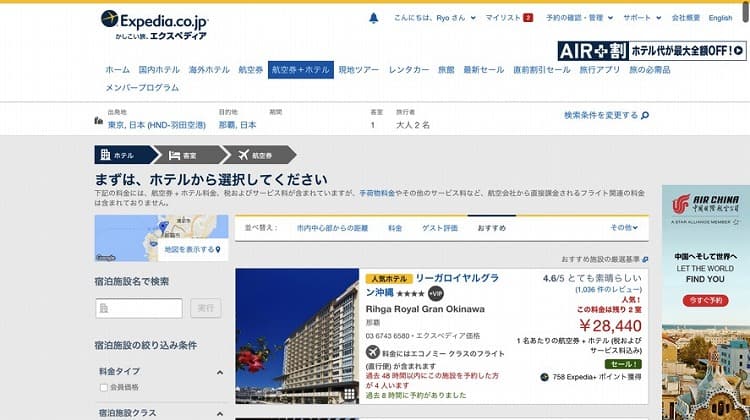Open the 旅の必需品 nav tab
750x420 pixels.
click(x=650, y=70)
